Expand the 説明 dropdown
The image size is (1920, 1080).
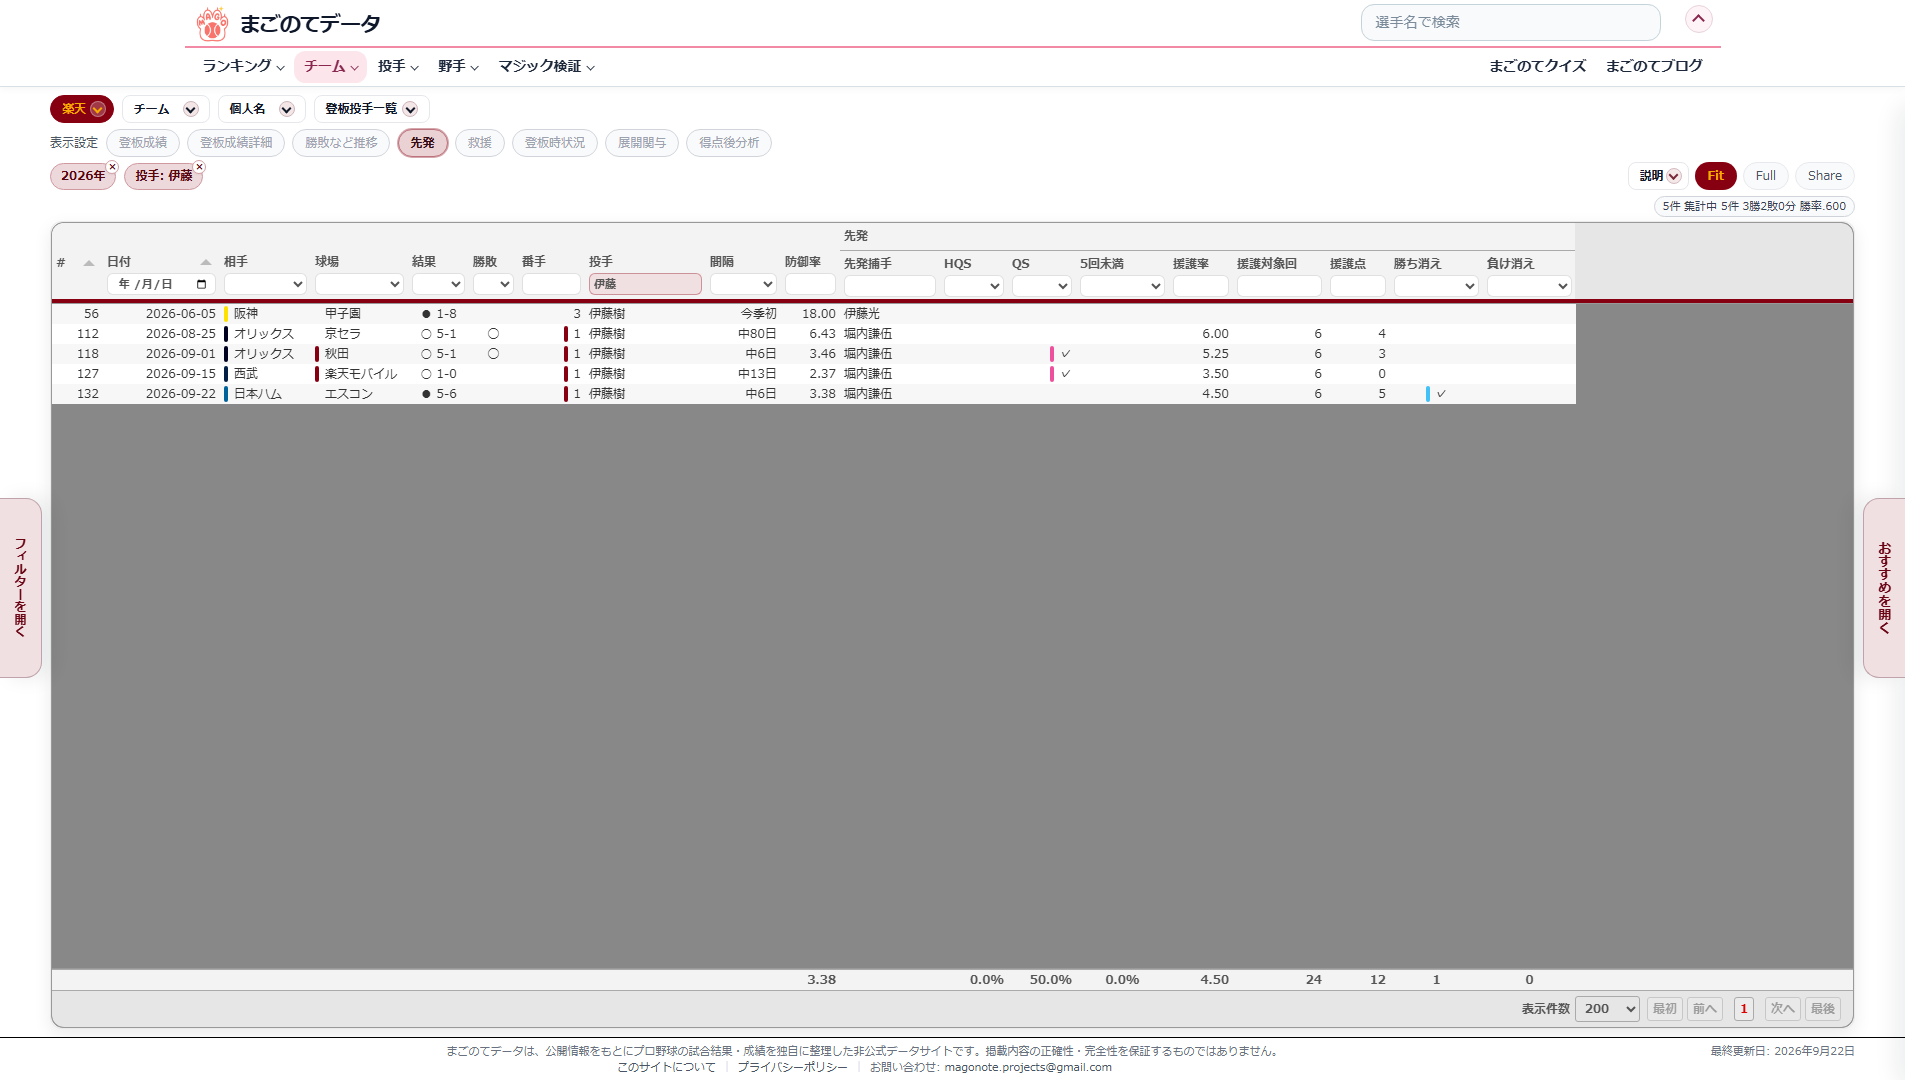pos(1659,176)
